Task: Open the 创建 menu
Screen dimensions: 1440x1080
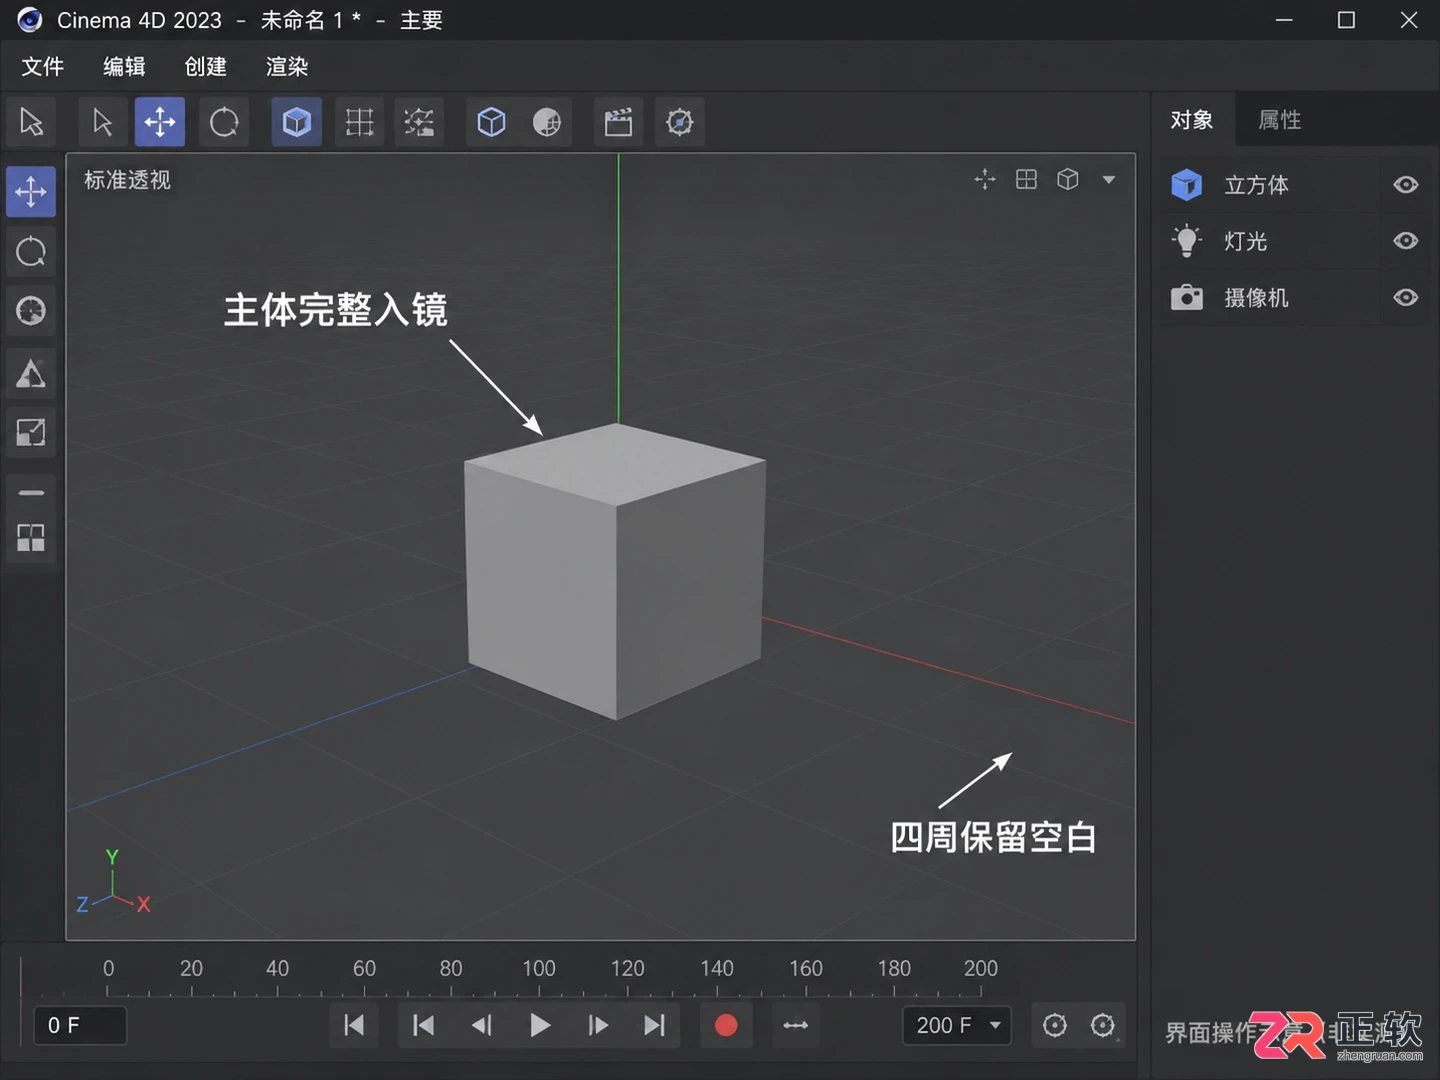Action: pos(206,67)
